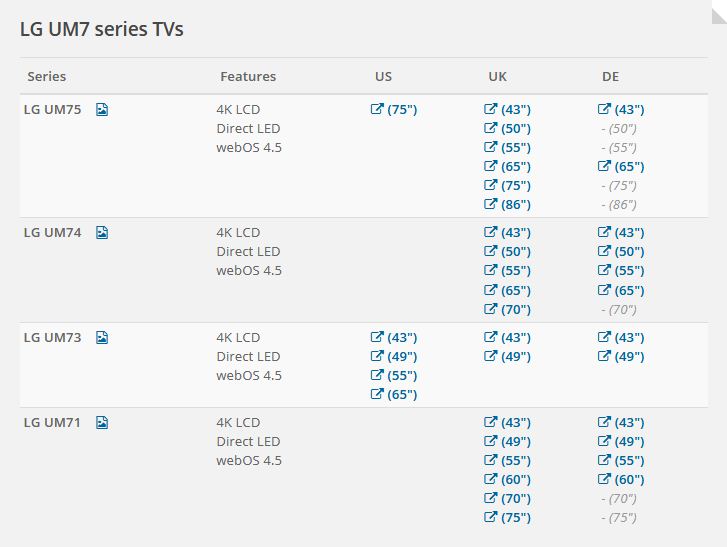Image resolution: width=727 pixels, height=547 pixels.
Task: Click the Series column header
Action: click(x=46, y=76)
